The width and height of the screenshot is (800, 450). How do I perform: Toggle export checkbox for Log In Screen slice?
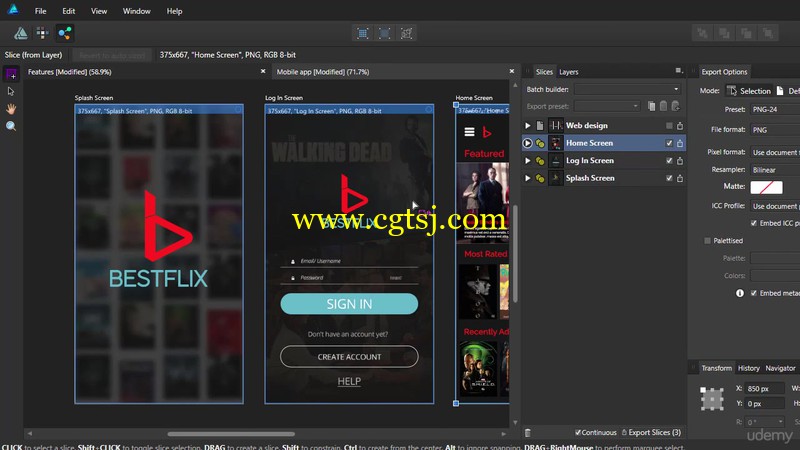coord(669,161)
